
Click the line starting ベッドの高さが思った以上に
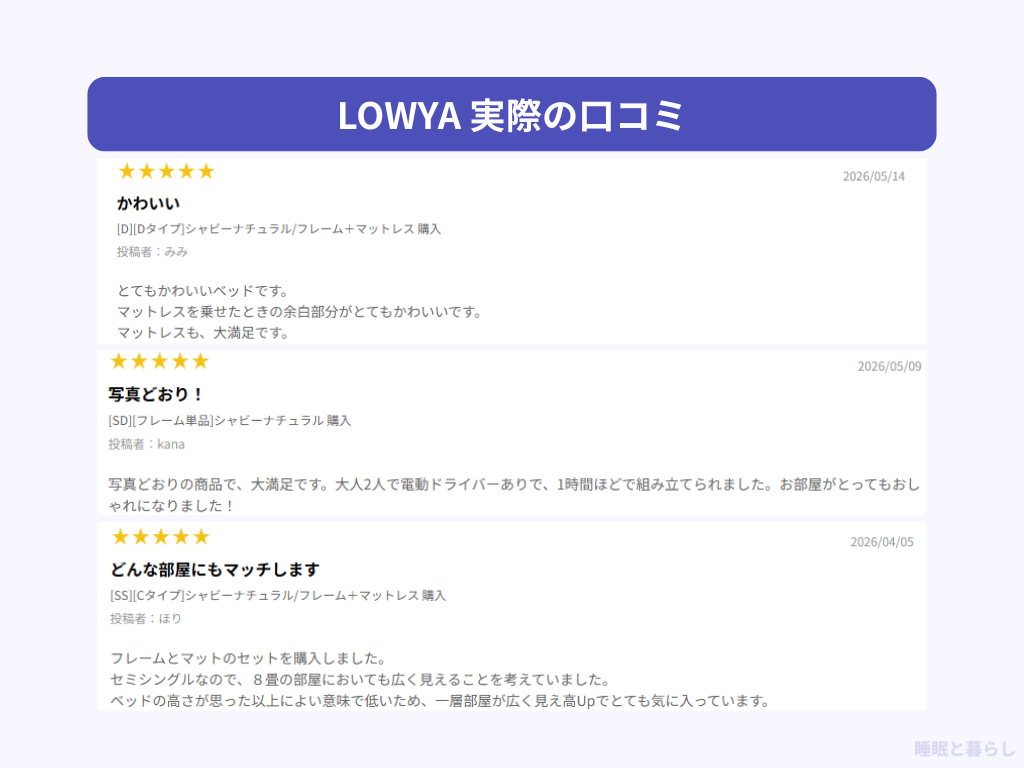(x=440, y=701)
